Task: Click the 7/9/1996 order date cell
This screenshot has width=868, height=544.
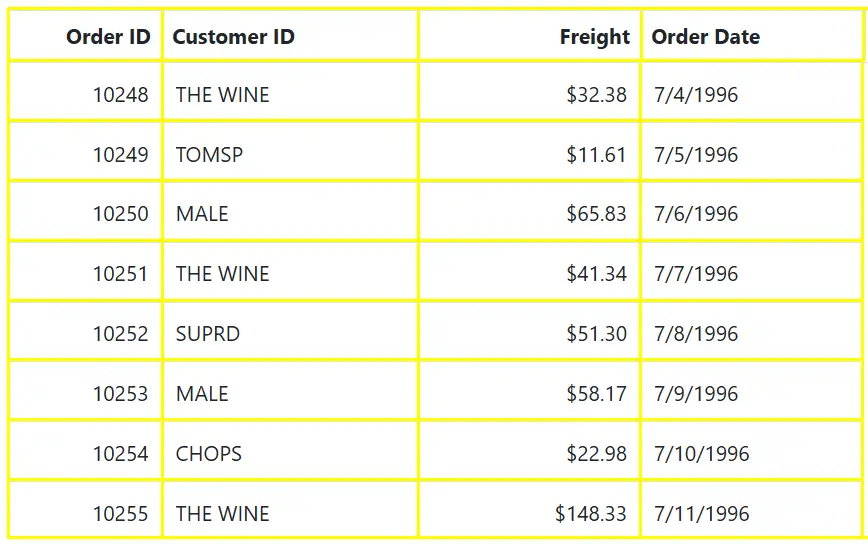Action: [696, 394]
